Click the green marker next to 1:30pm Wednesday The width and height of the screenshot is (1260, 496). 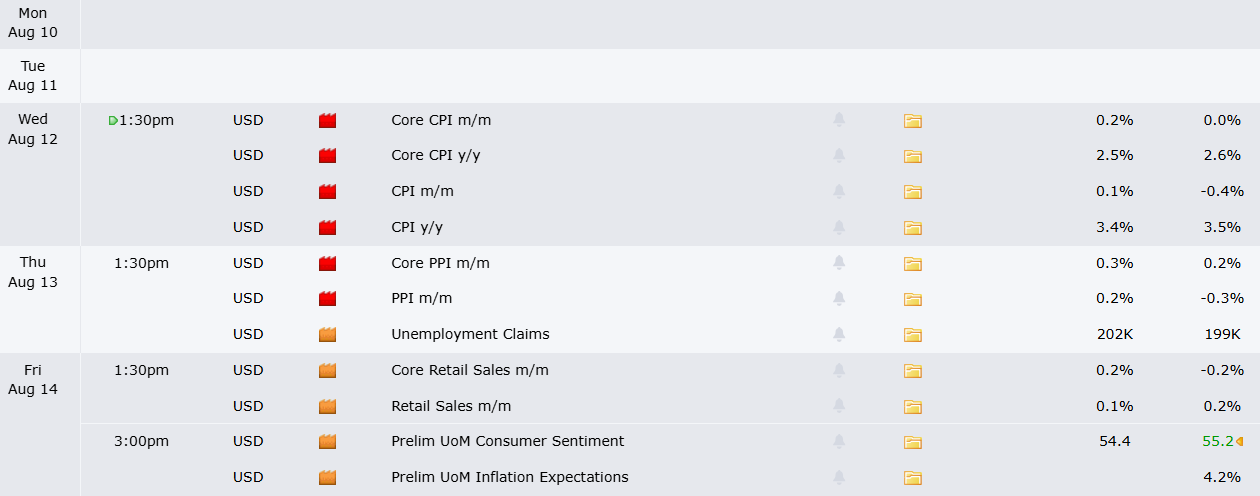click(x=113, y=121)
